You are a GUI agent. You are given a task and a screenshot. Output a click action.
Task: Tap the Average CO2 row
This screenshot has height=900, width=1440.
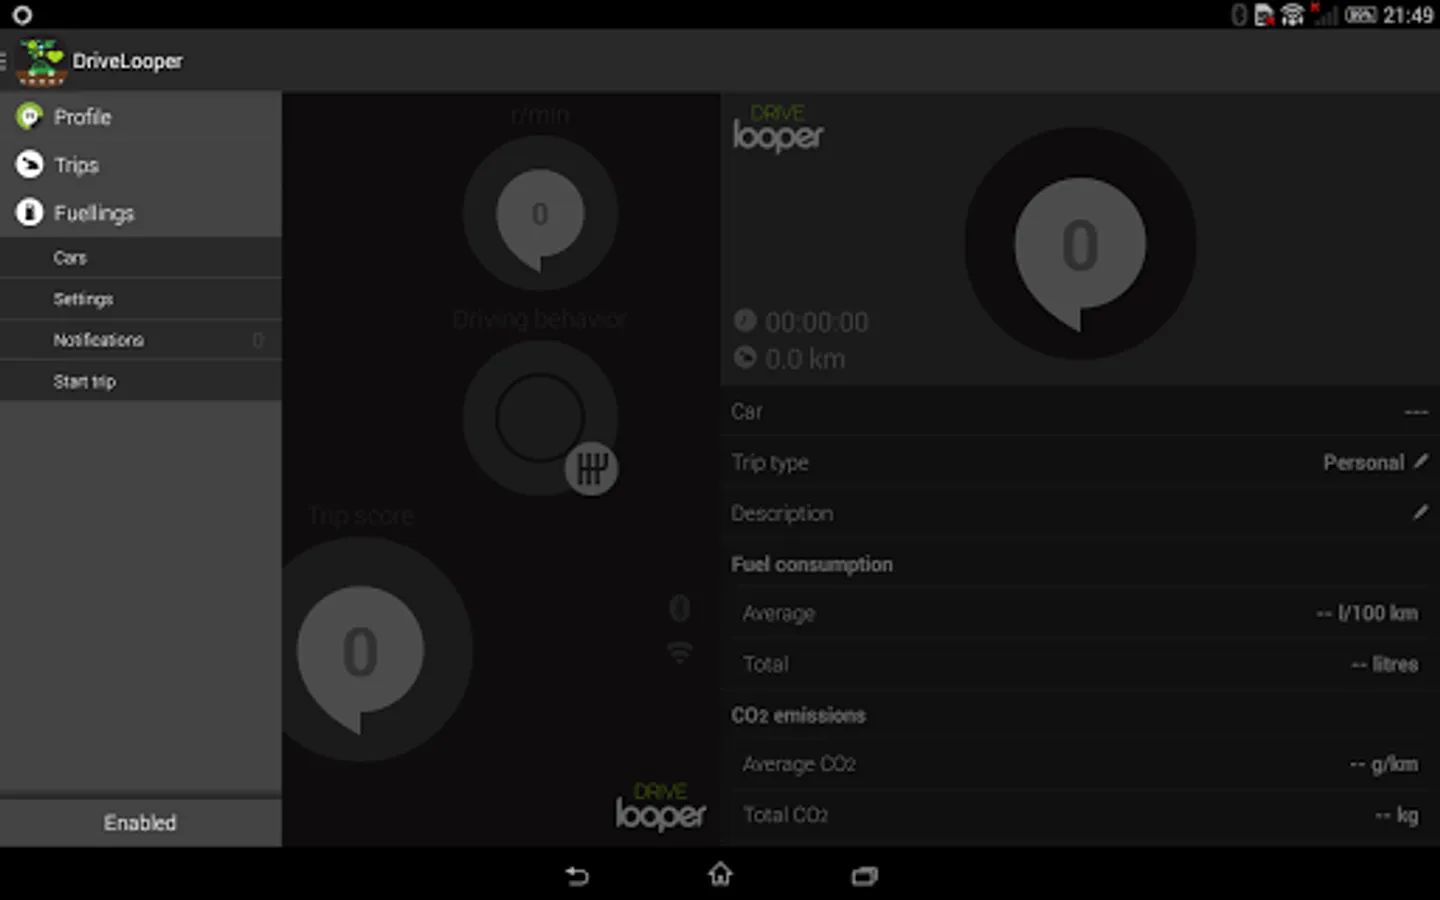[1080, 764]
